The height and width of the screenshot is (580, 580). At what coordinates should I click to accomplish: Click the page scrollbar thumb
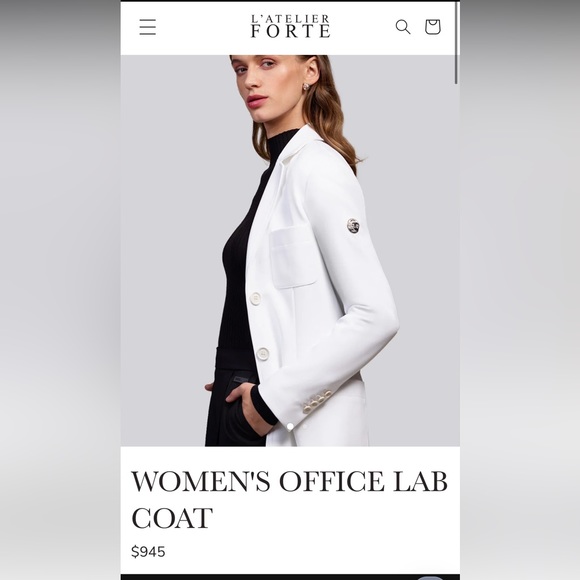pos(456,43)
